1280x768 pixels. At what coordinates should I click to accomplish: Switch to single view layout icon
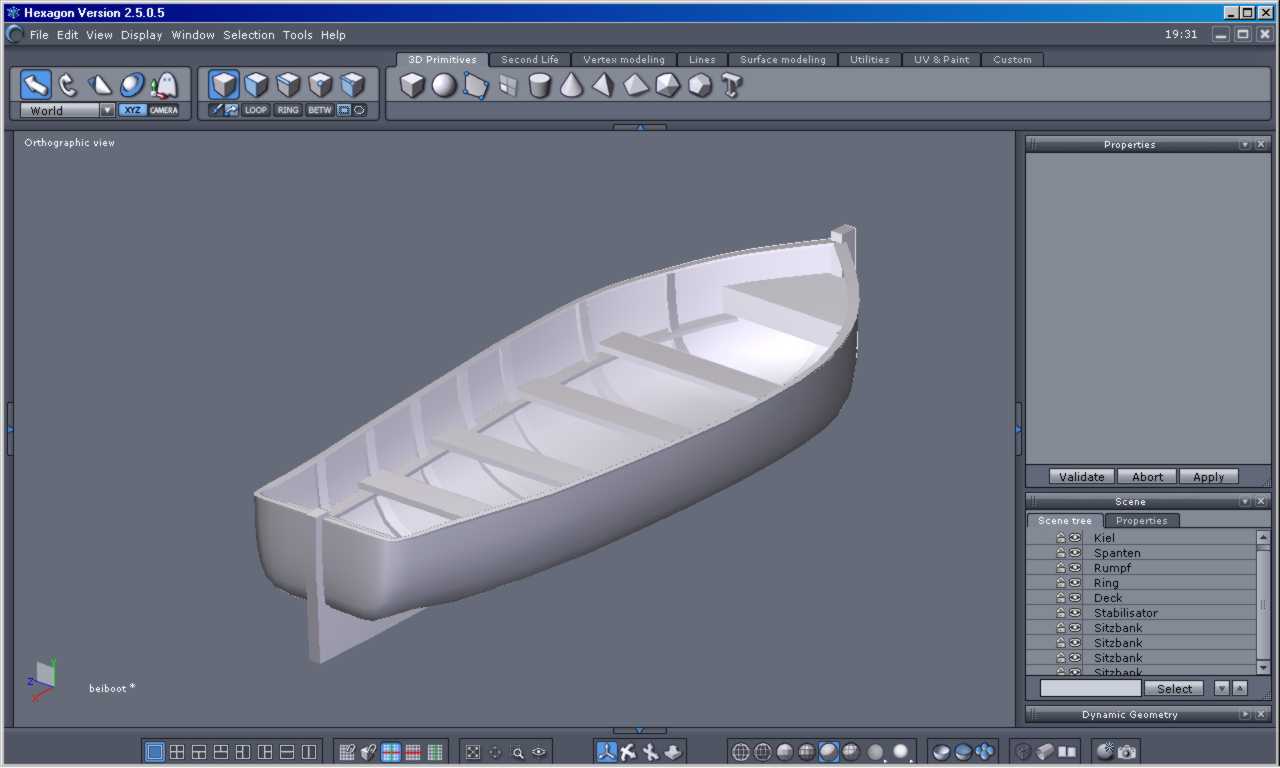[155, 752]
